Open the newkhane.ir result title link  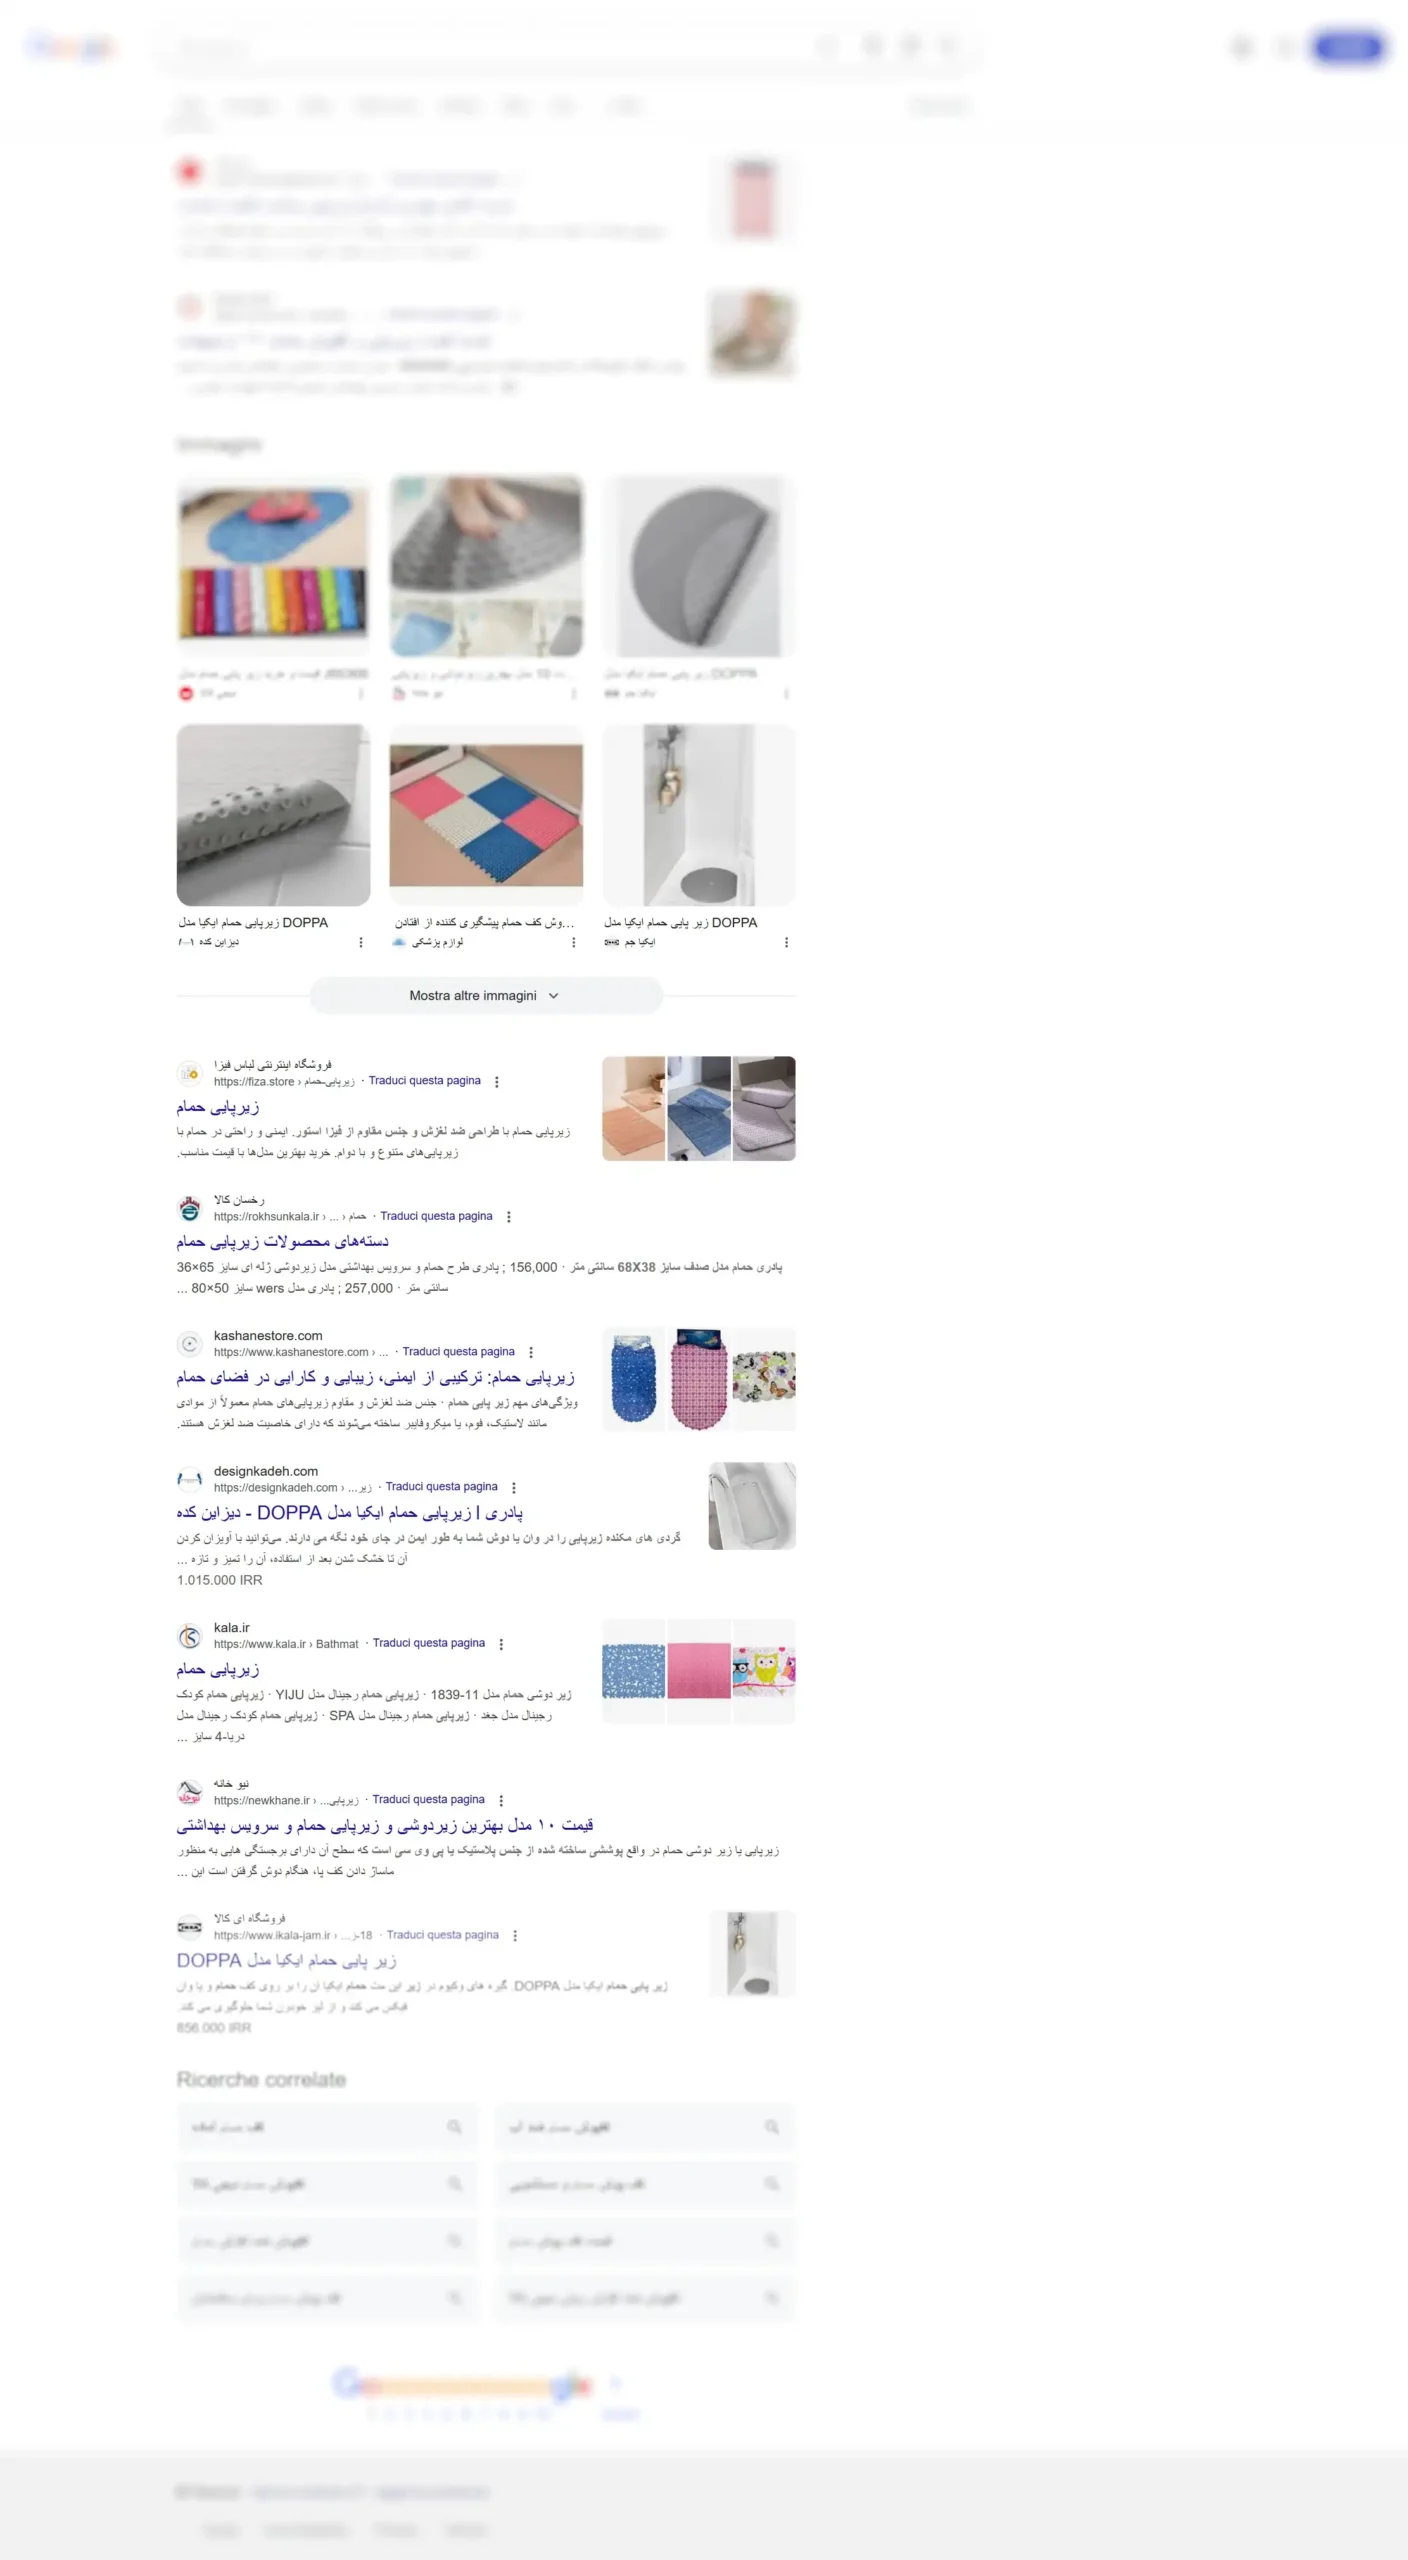tap(385, 1825)
